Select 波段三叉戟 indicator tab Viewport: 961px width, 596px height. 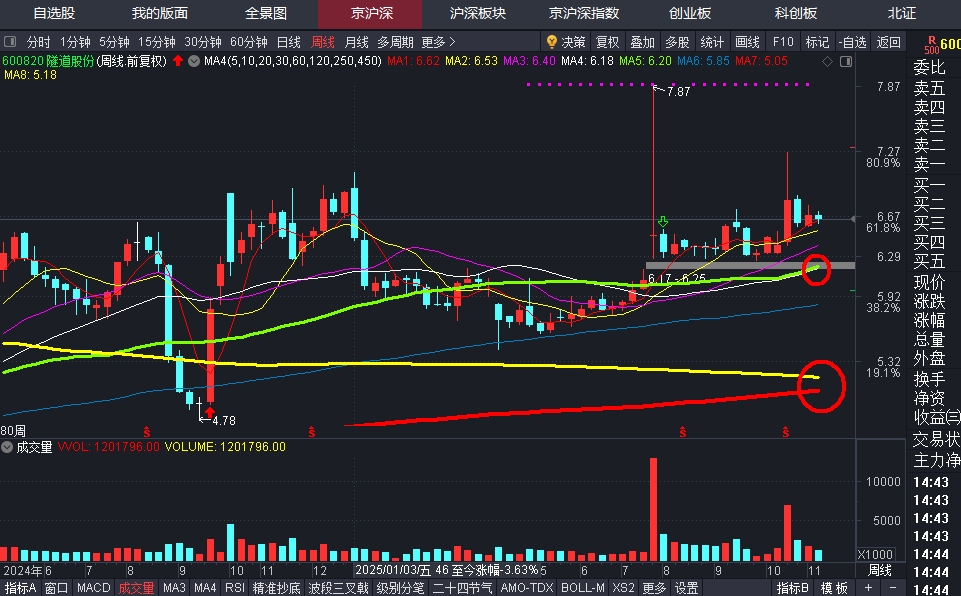(338, 588)
